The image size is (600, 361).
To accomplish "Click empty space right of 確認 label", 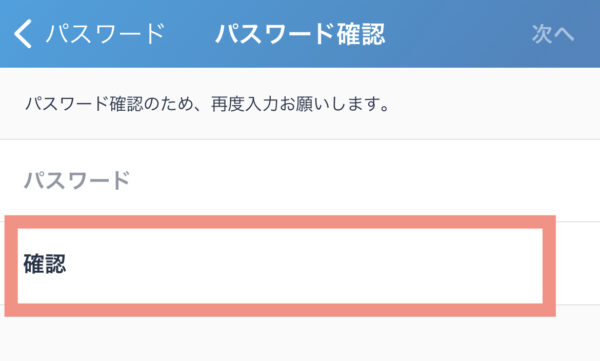I will pyautogui.click(x=302, y=264).
